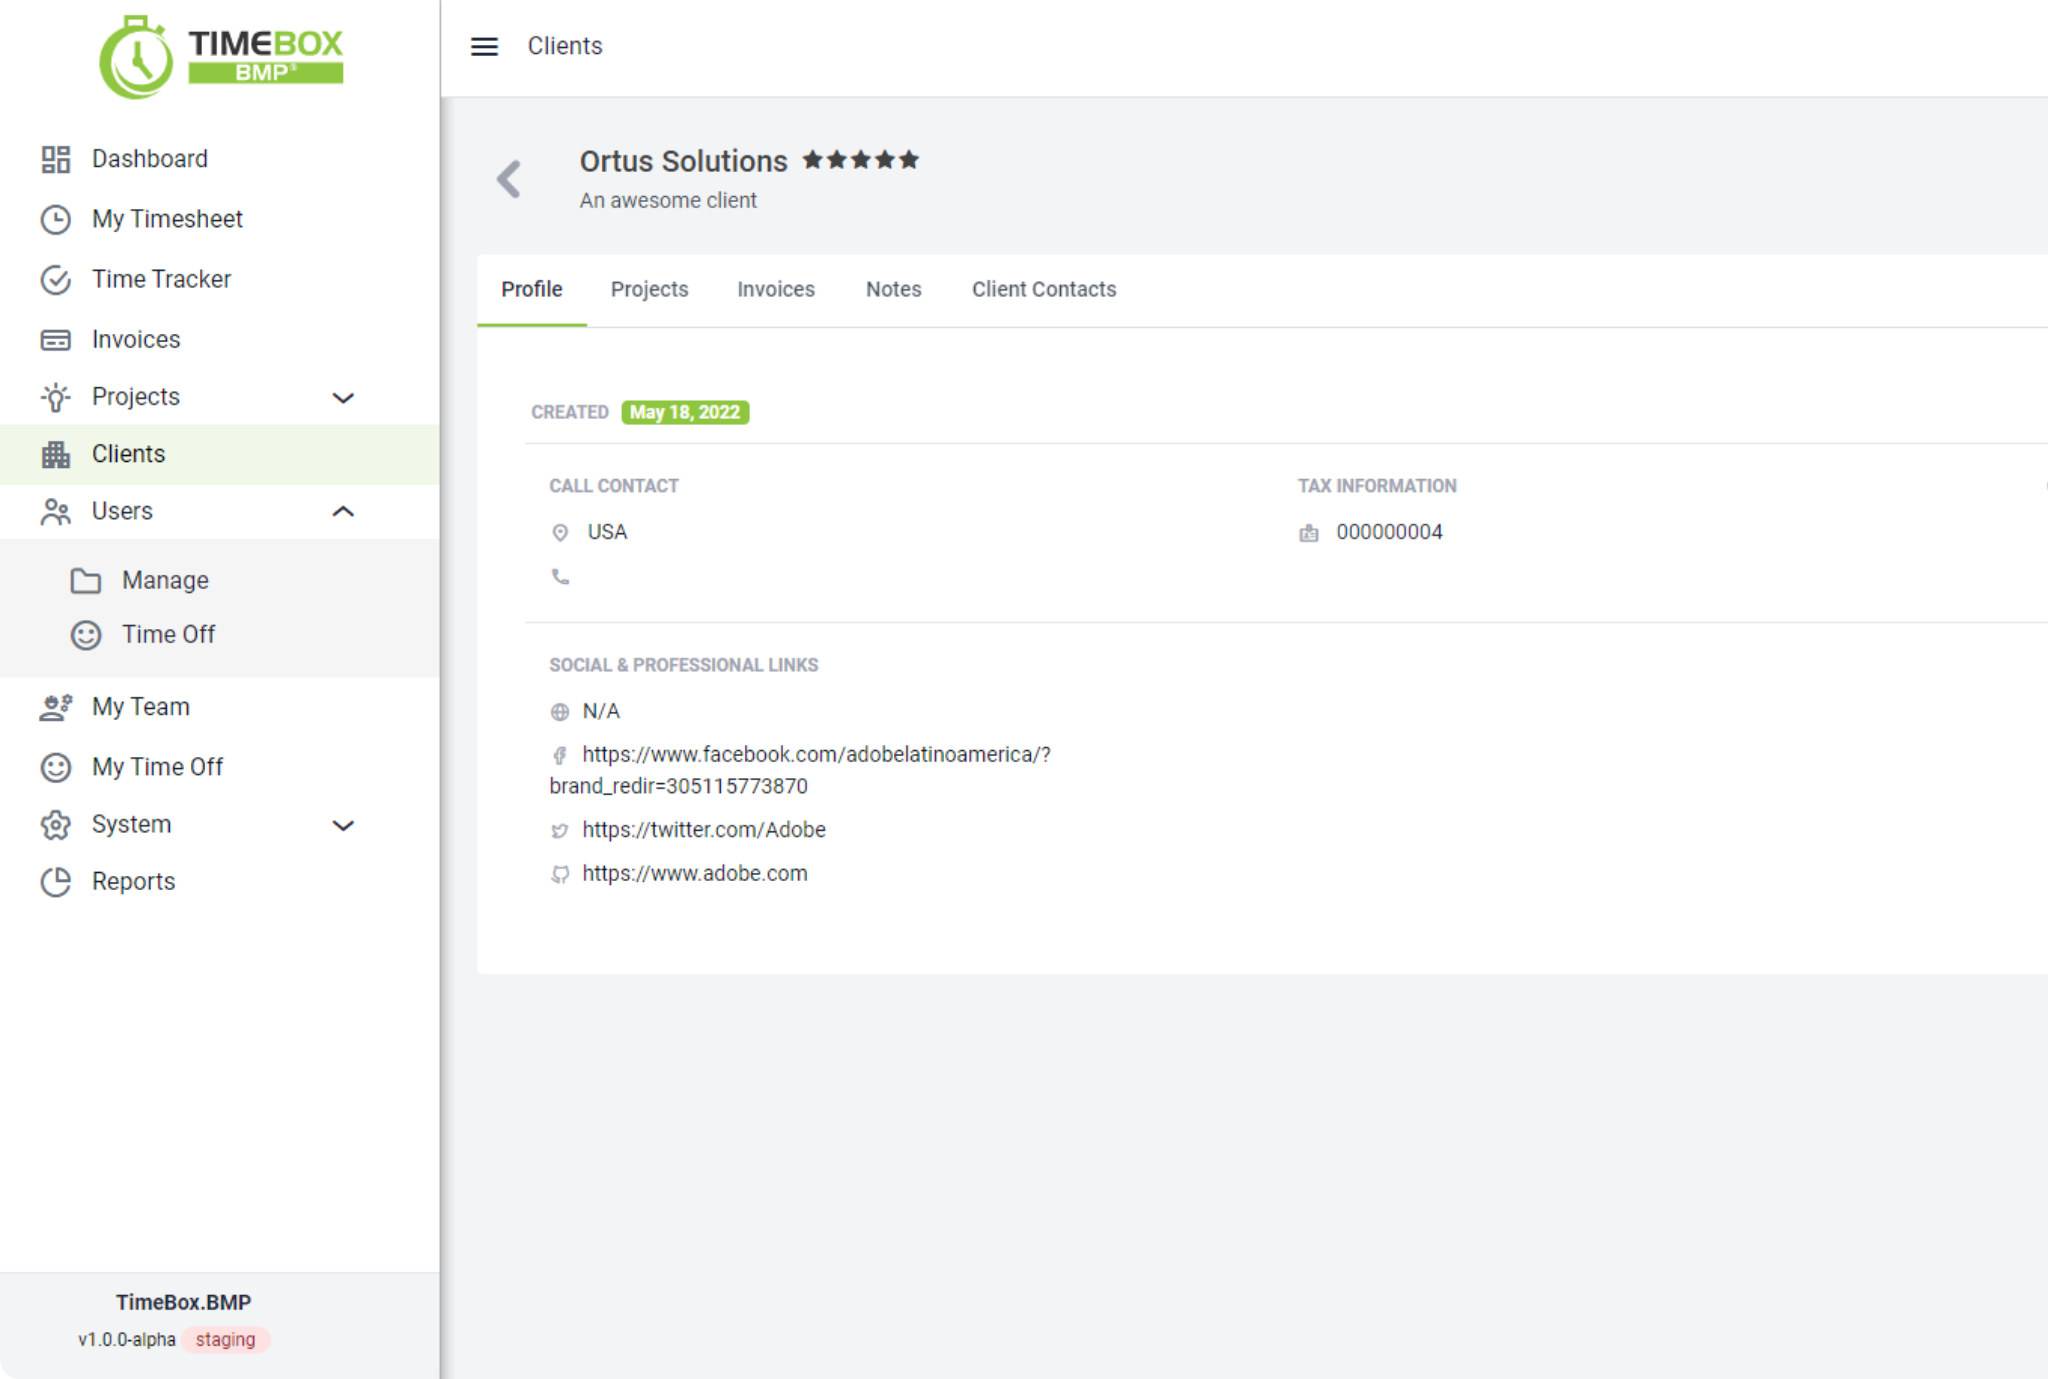The image size is (2048, 1379).
Task: Click the My Time Off smiley icon
Action: click(x=56, y=767)
